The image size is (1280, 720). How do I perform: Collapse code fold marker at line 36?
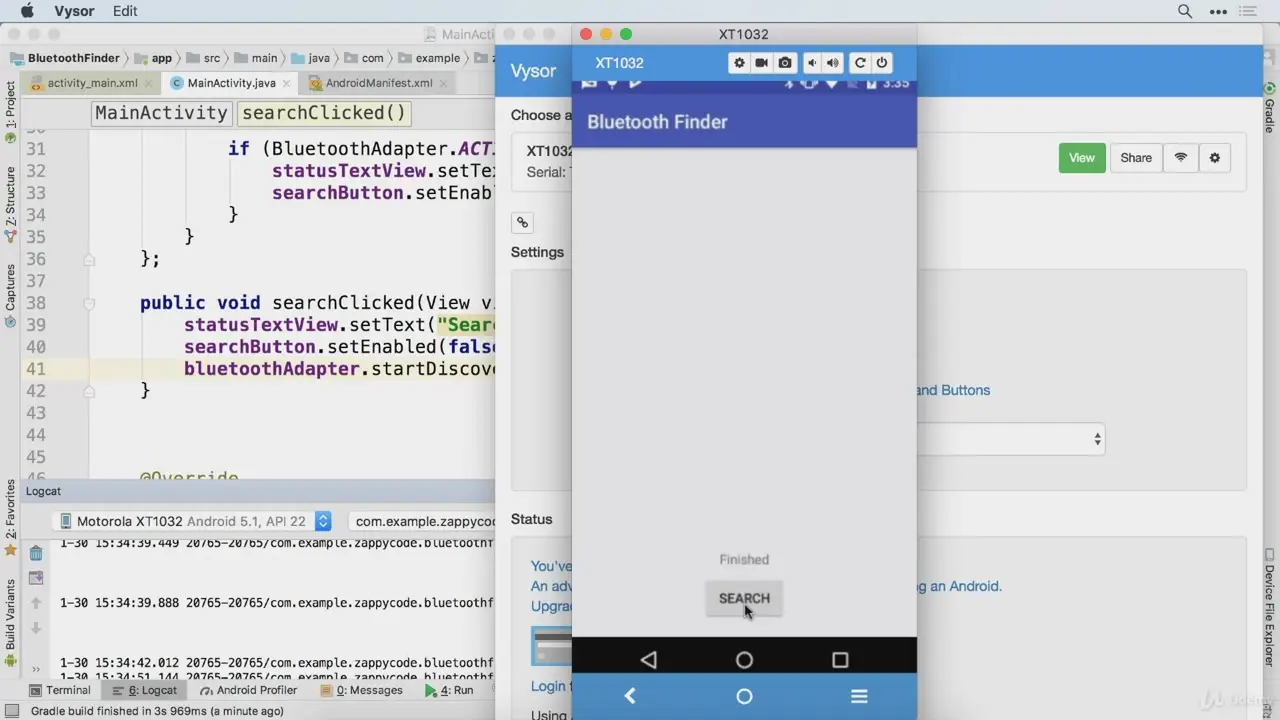coord(89,259)
